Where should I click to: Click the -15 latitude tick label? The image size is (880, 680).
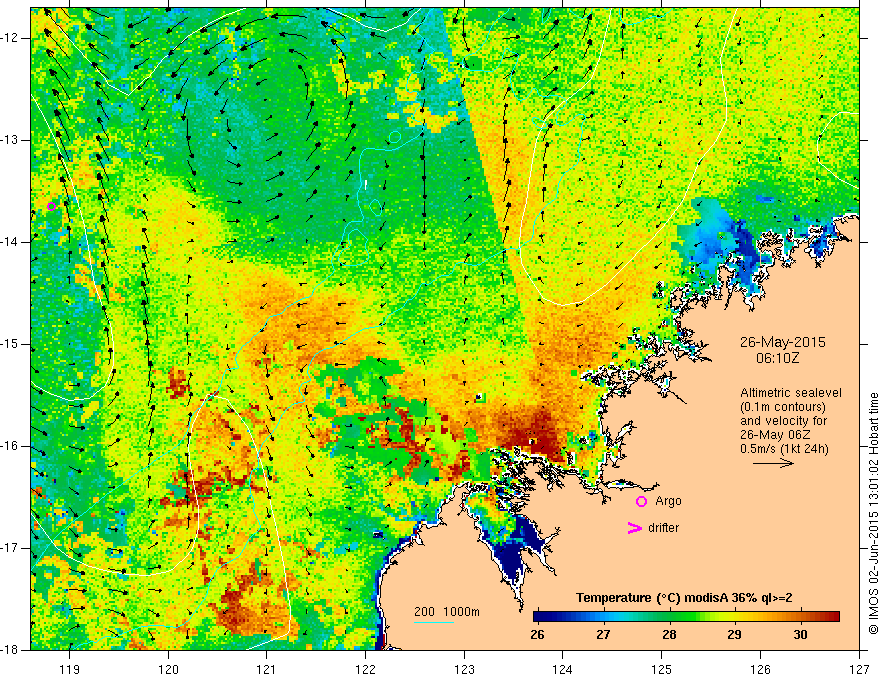[10, 344]
